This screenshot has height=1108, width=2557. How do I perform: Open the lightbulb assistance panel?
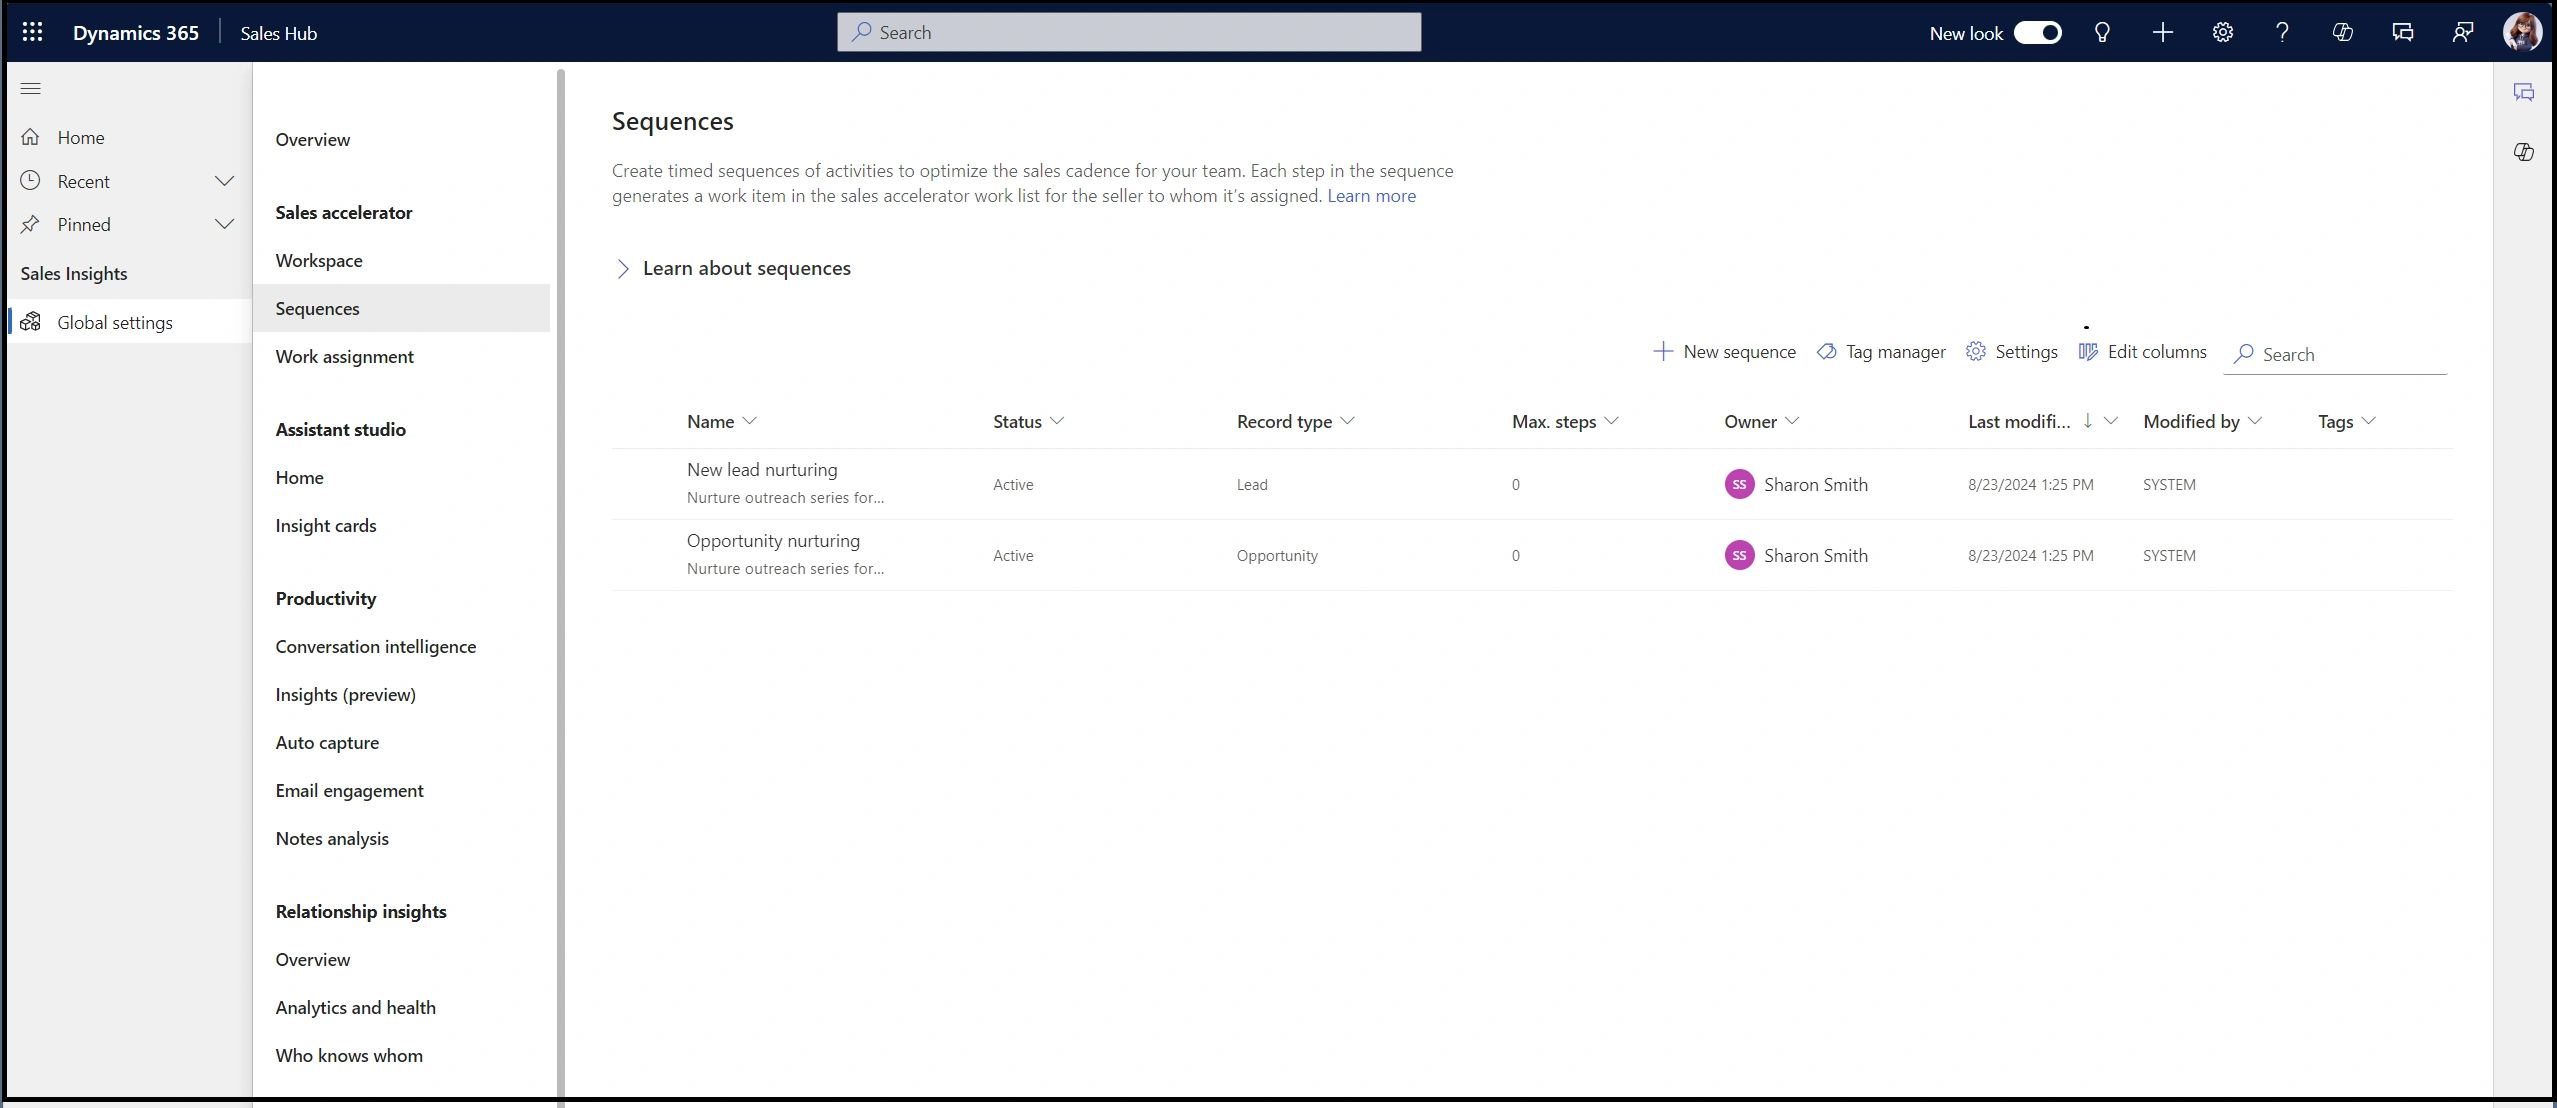(2101, 31)
